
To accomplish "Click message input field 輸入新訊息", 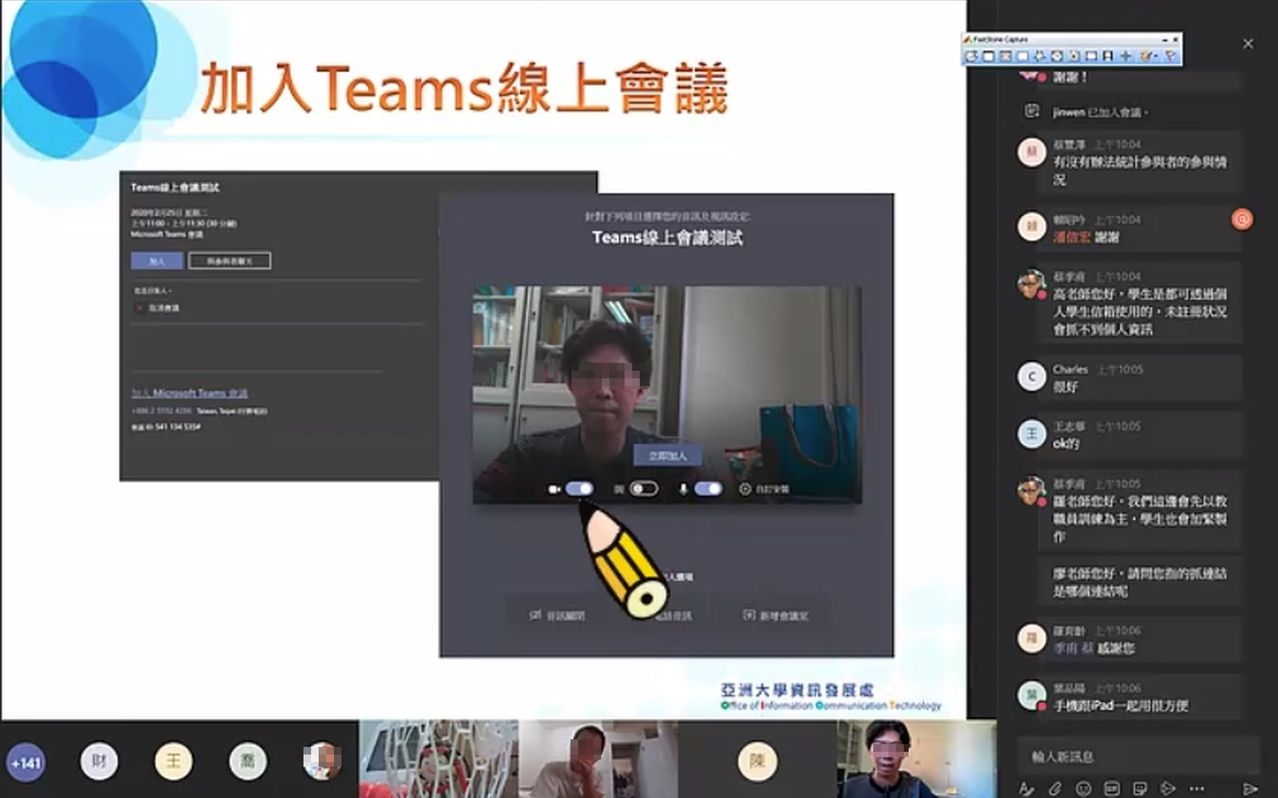I will point(1138,757).
